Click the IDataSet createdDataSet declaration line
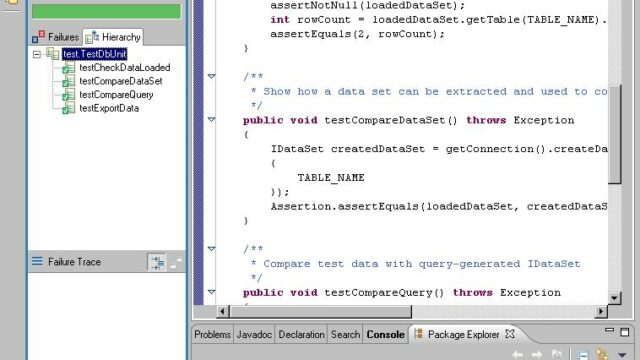Image resolution: width=640 pixels, height=360 pixels. pyautogui.click(x=439, y=149)
